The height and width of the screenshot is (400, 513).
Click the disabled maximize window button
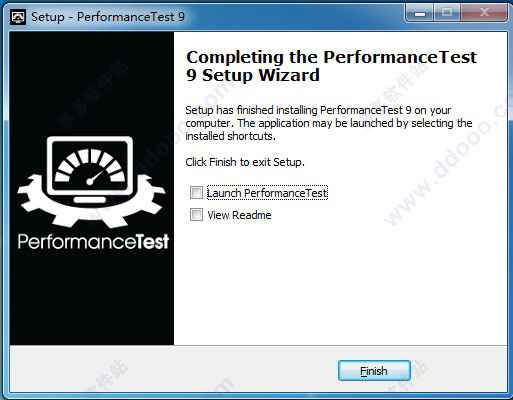(447, 14)
